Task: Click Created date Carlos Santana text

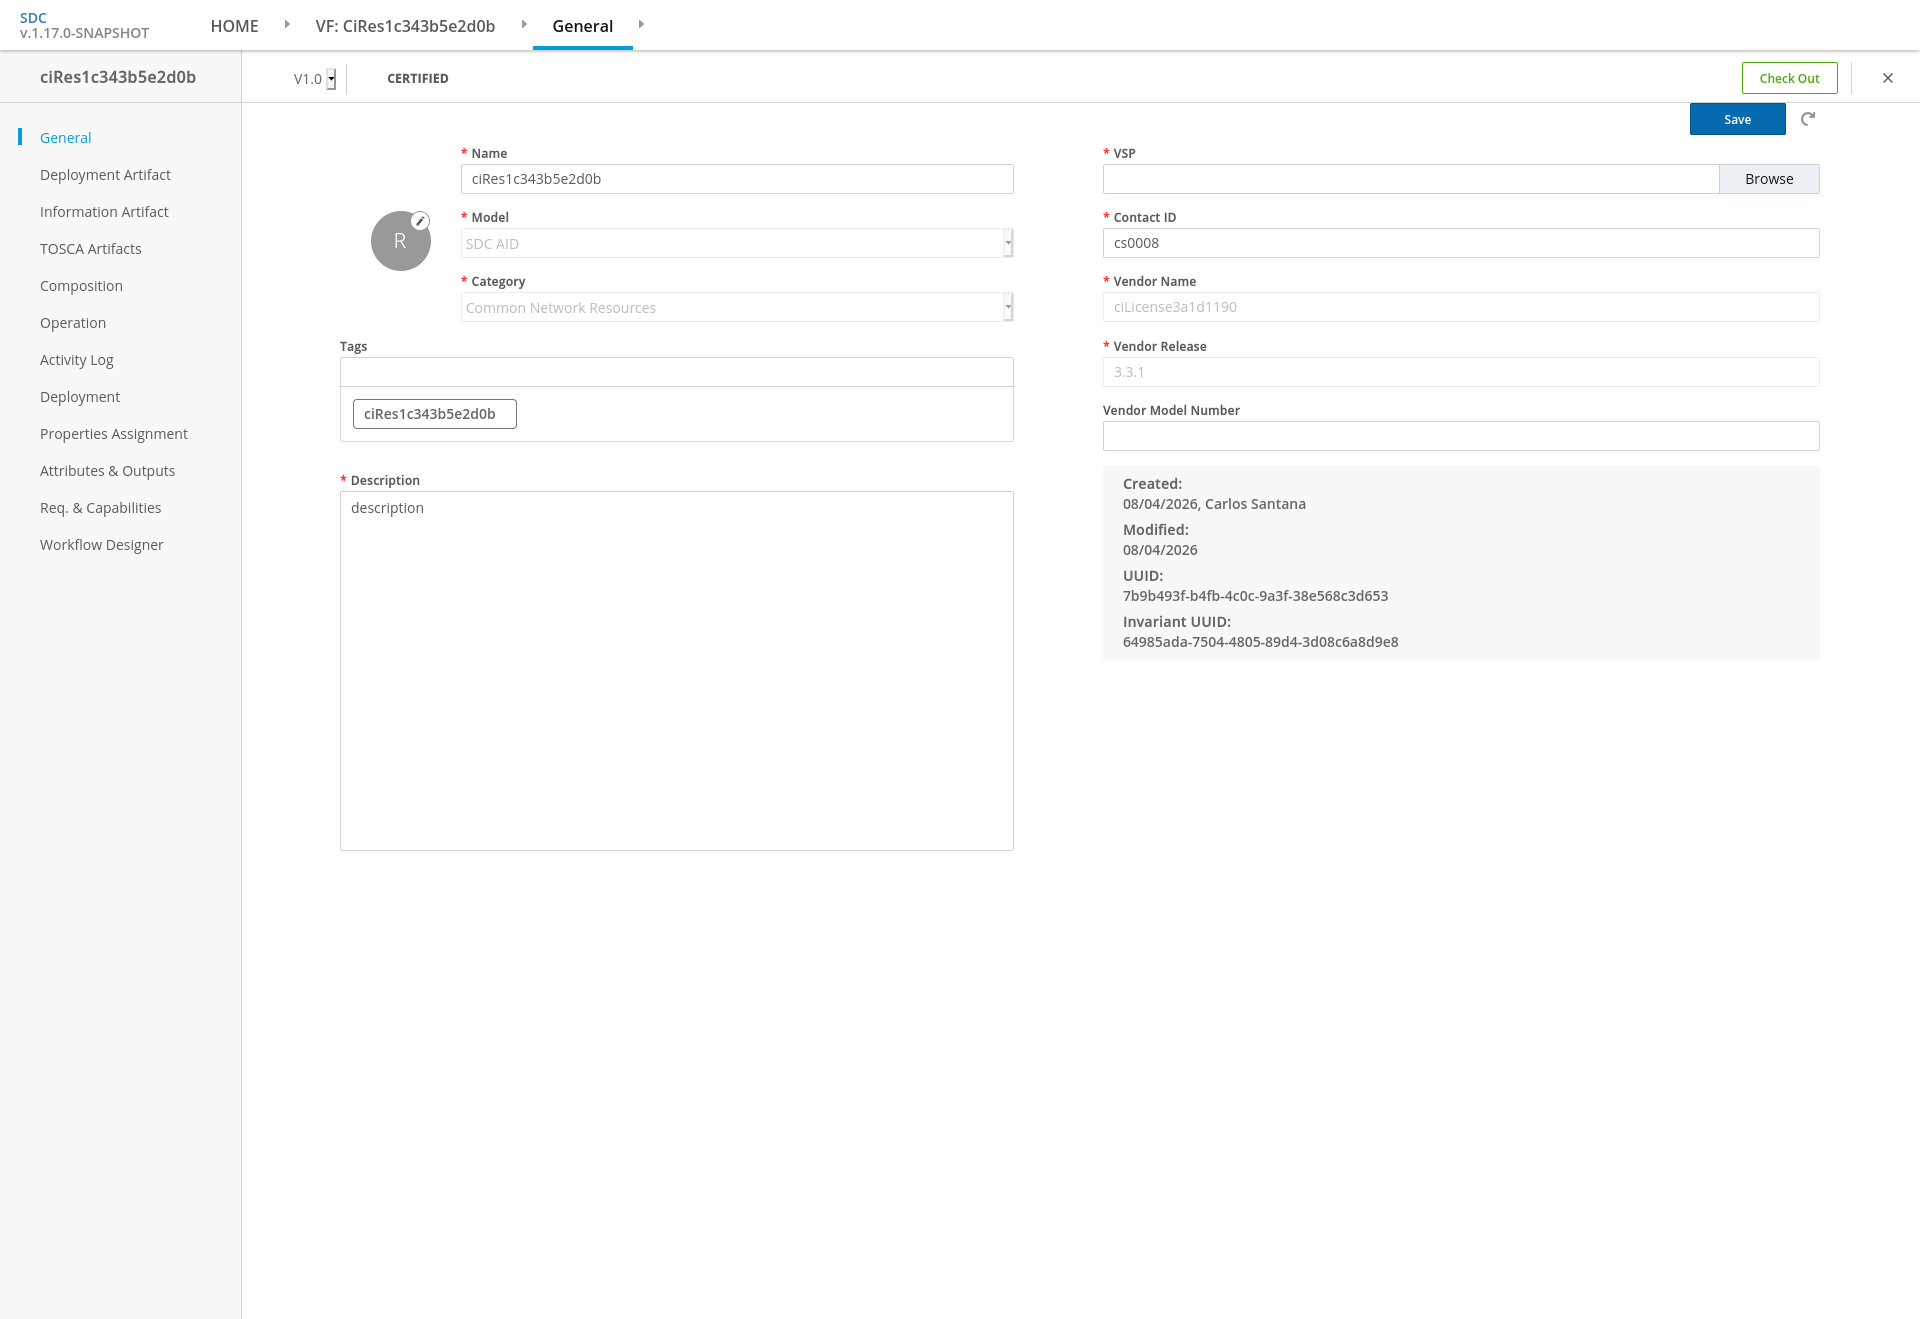Action: click(1214, 504)
